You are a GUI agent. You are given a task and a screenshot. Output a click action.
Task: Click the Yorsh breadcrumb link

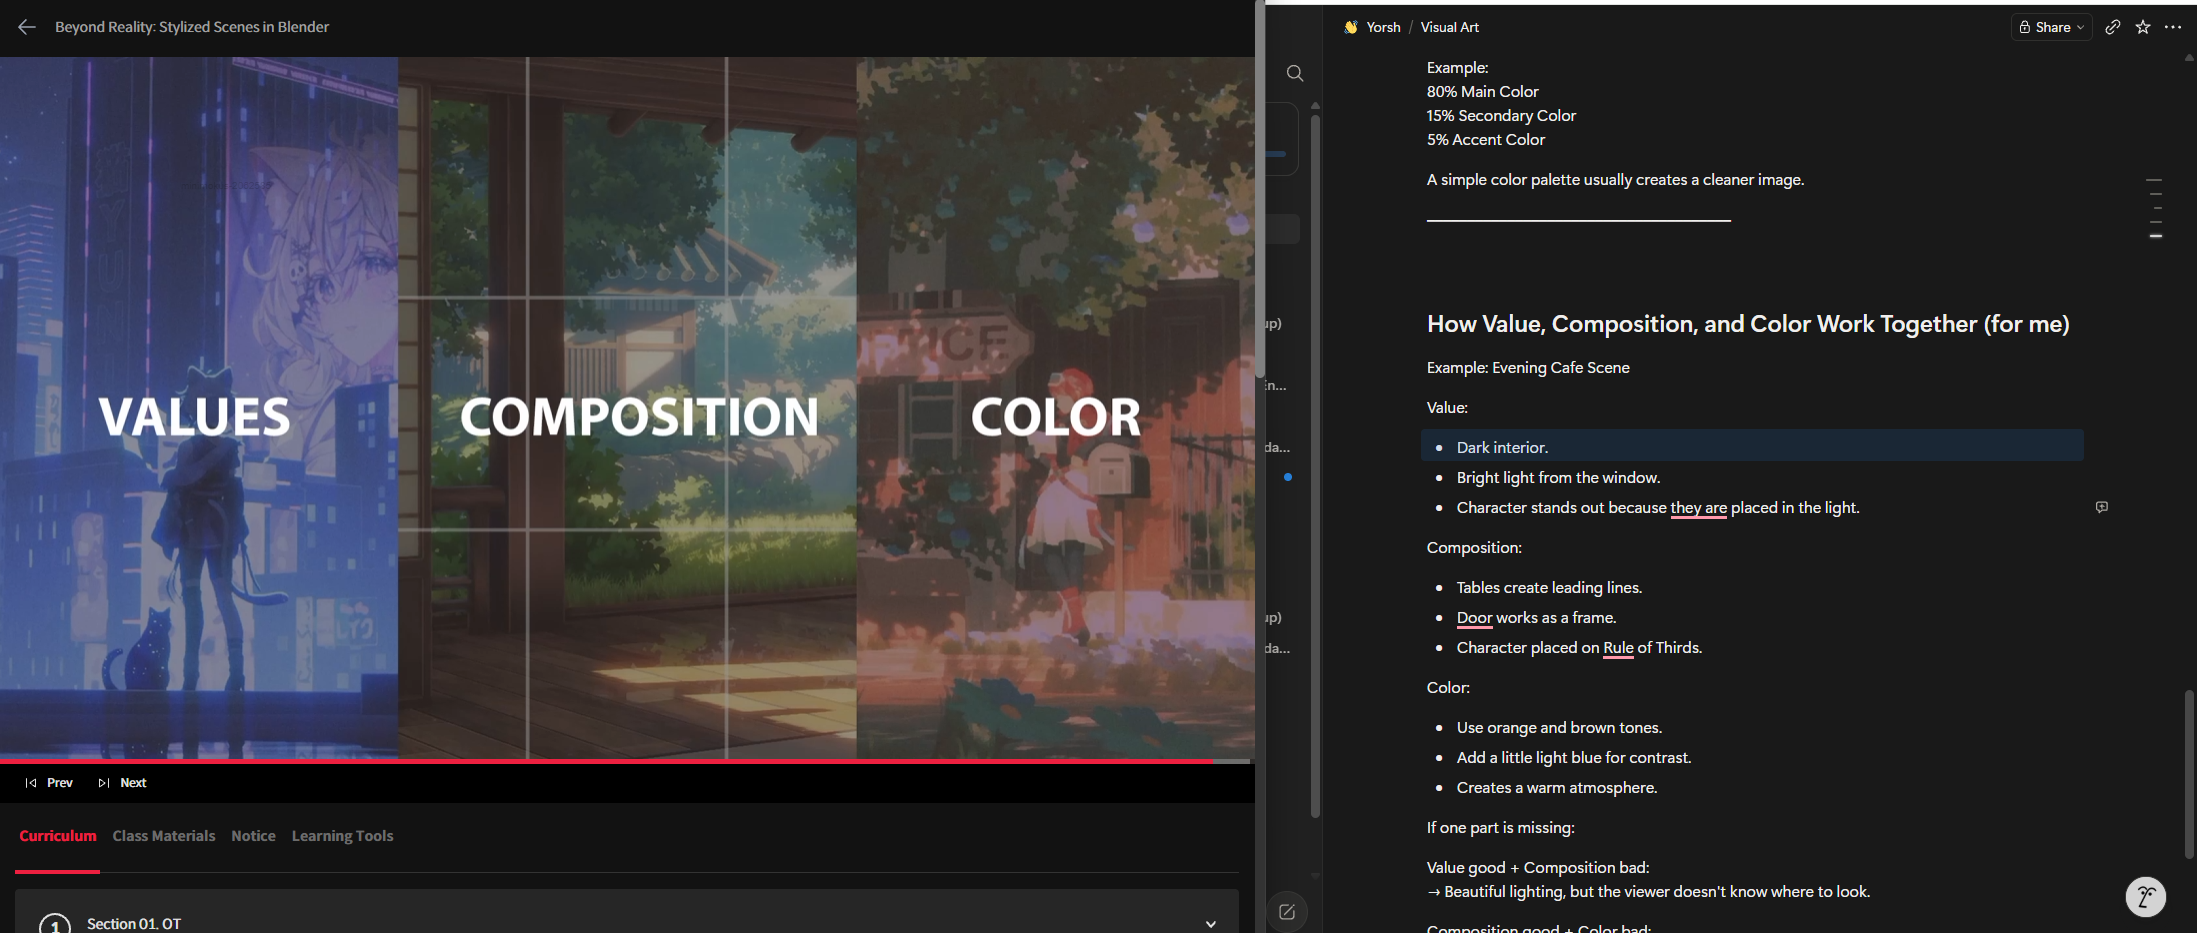point(1383,27)
